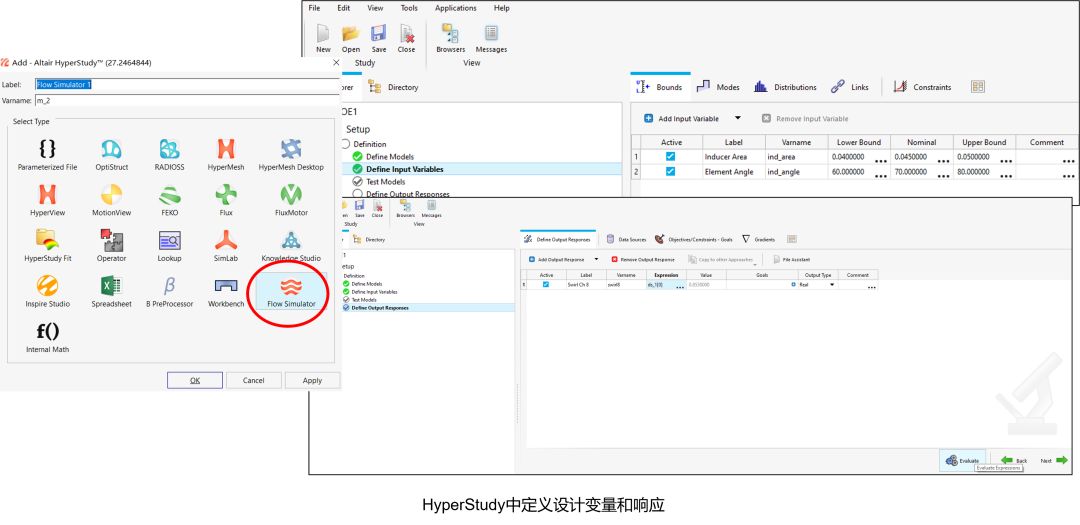Choose the Internal Math model type

[x=48, y=338]
